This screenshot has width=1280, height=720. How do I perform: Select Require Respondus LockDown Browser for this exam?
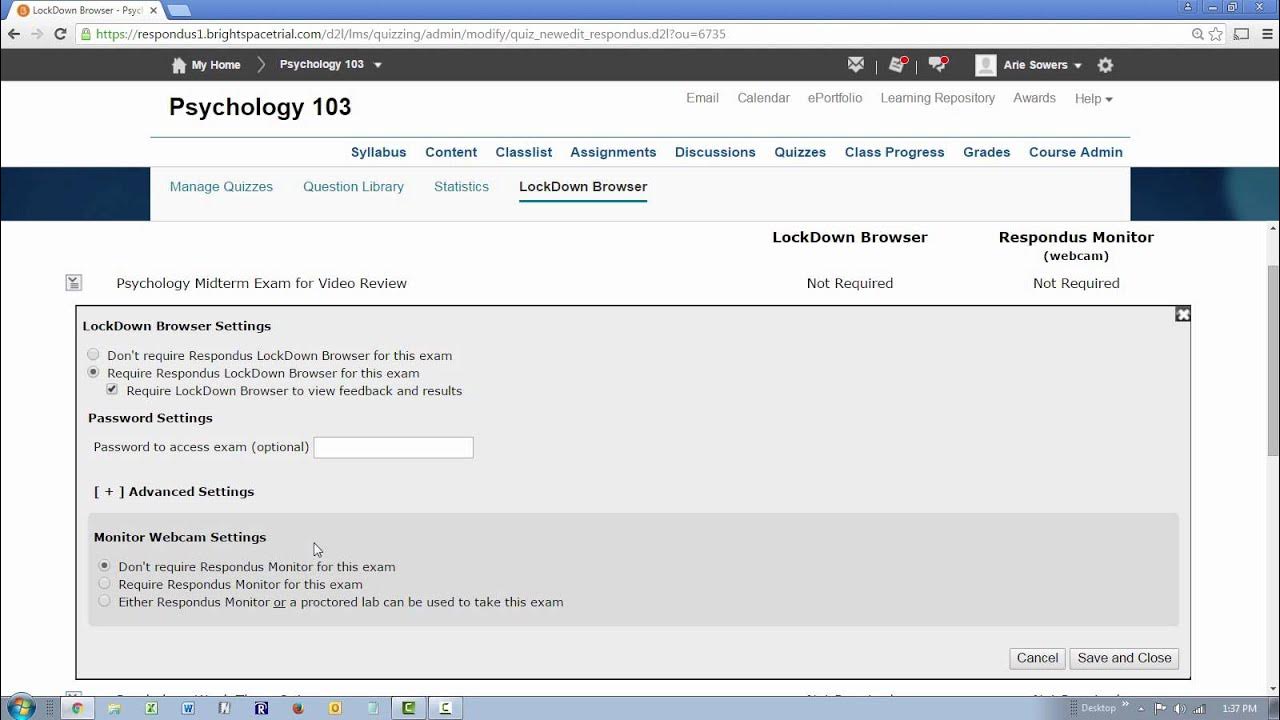(93, 372)
